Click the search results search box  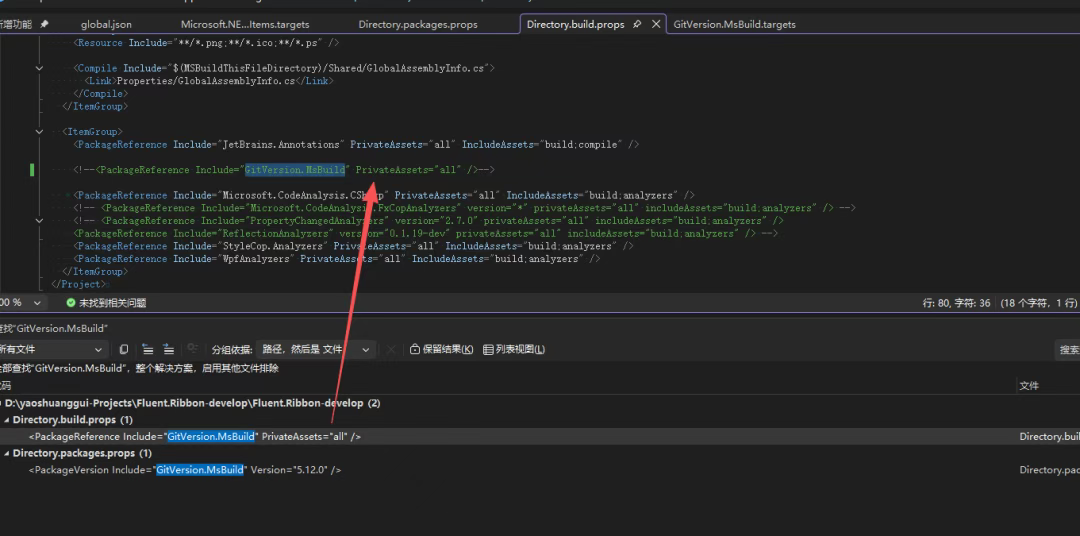1068,349
